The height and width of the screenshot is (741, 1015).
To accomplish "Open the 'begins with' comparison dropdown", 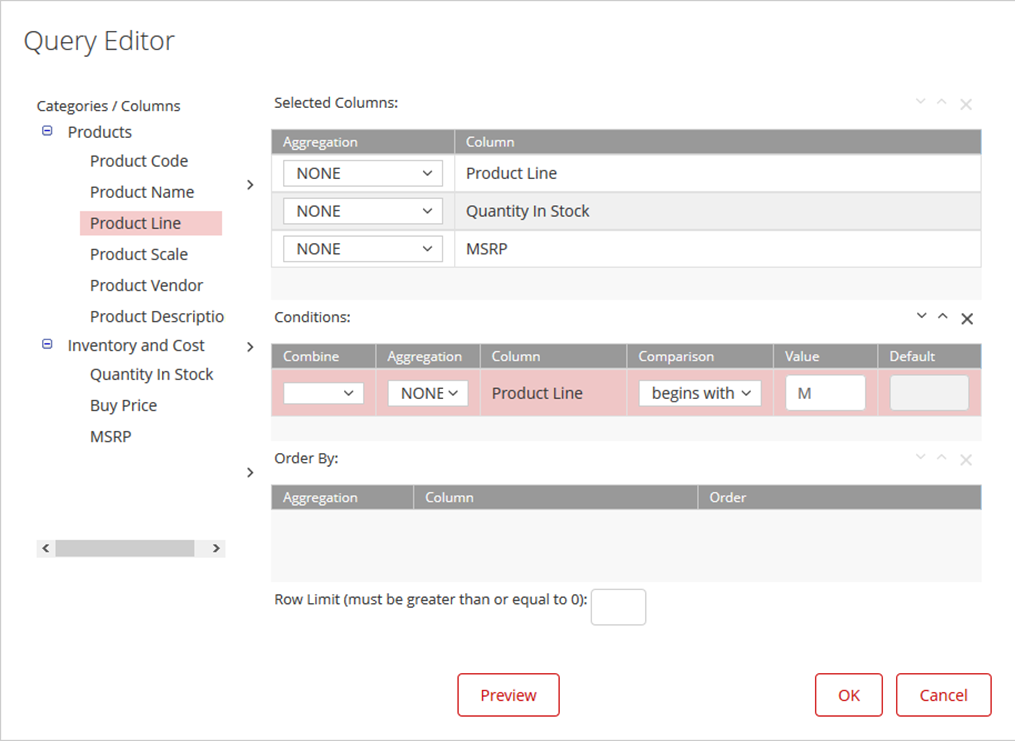I will (x=700, y=393).
